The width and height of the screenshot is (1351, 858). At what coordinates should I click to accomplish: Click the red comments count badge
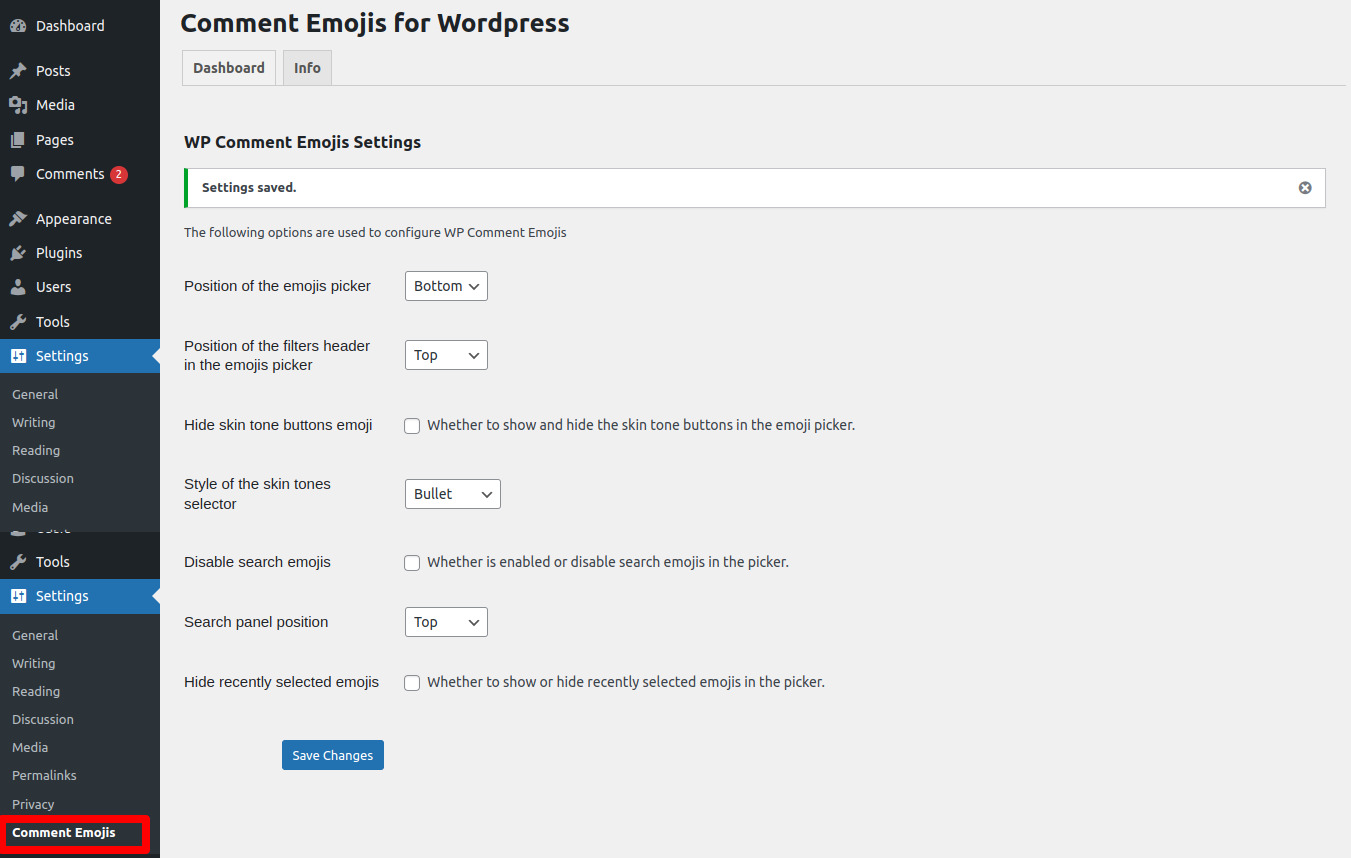(x=119, y=174)
